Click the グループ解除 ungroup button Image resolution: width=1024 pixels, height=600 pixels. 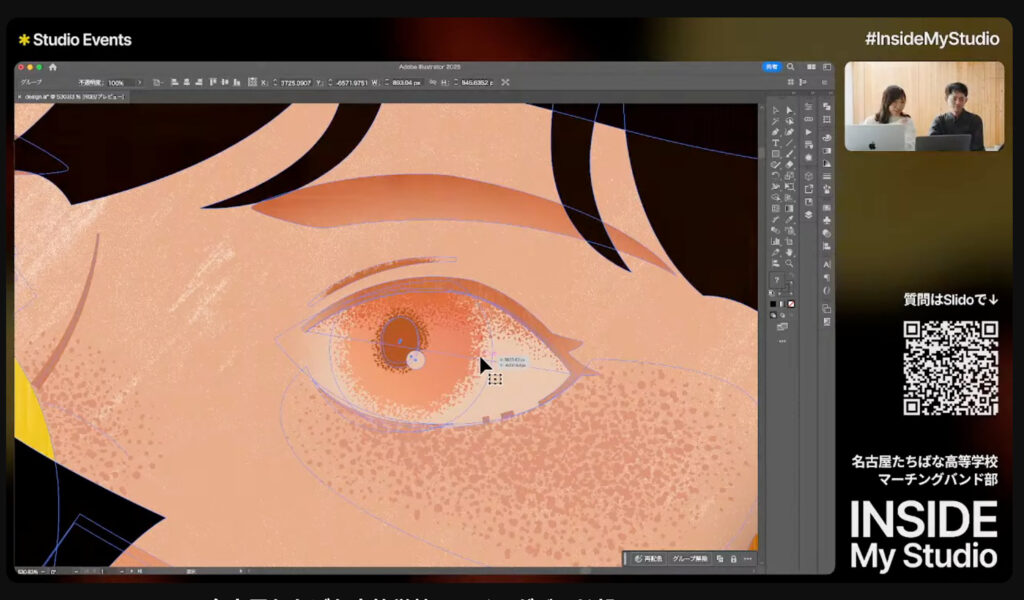pyautogui.click(x=689, y=559)
